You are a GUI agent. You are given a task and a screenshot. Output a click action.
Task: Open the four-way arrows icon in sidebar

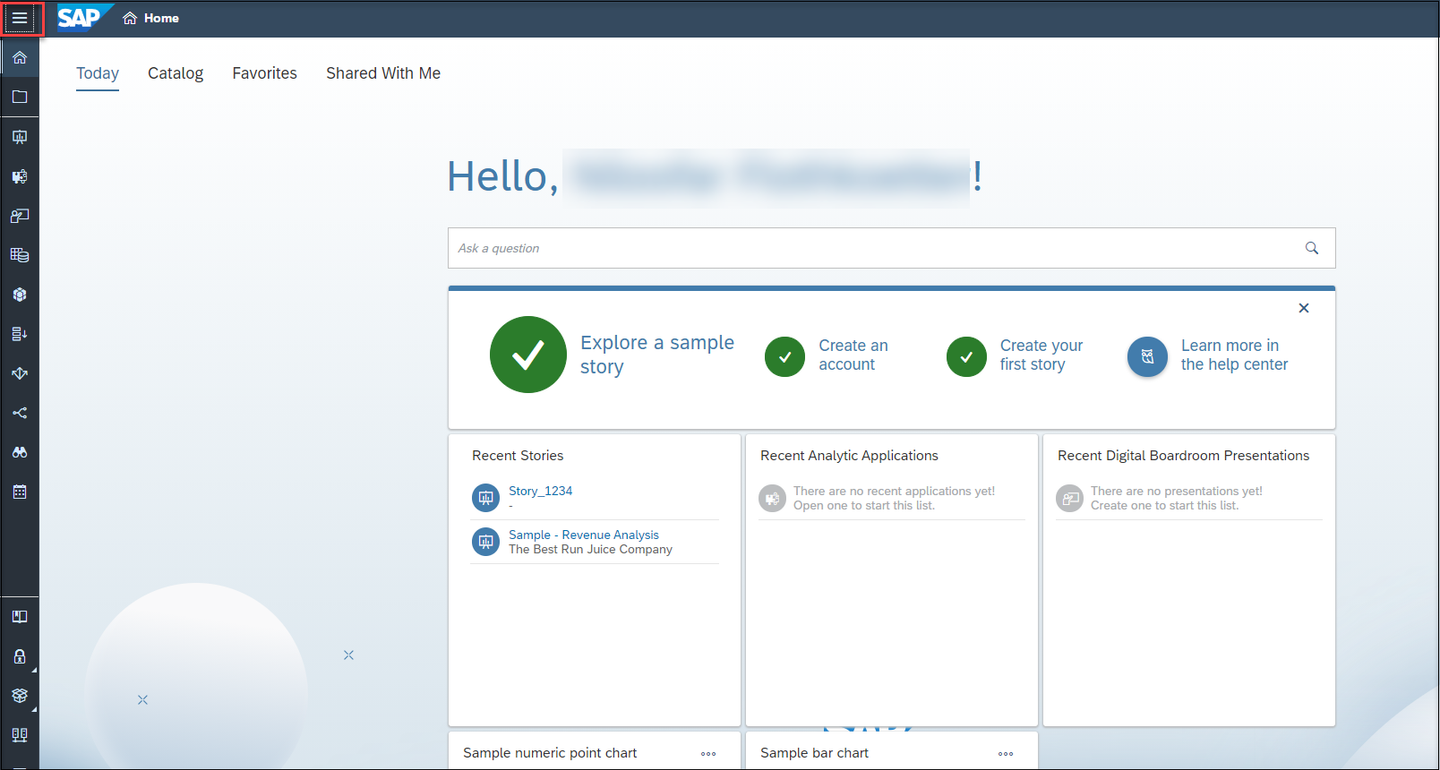click(x=19, y=373)
